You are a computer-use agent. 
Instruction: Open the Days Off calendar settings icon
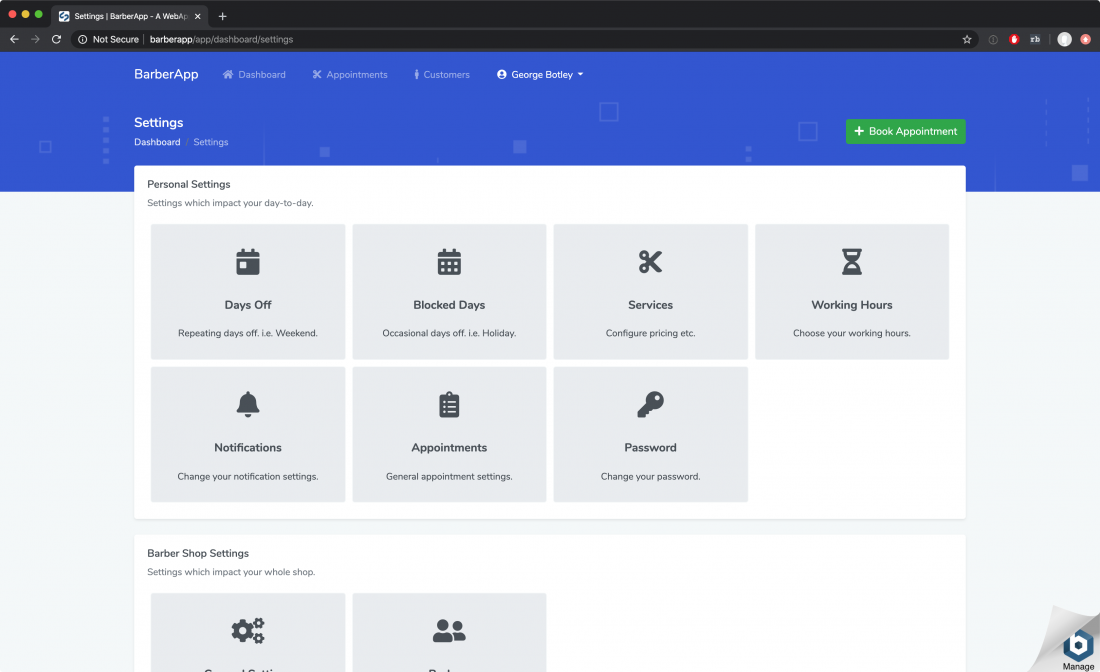247,261
